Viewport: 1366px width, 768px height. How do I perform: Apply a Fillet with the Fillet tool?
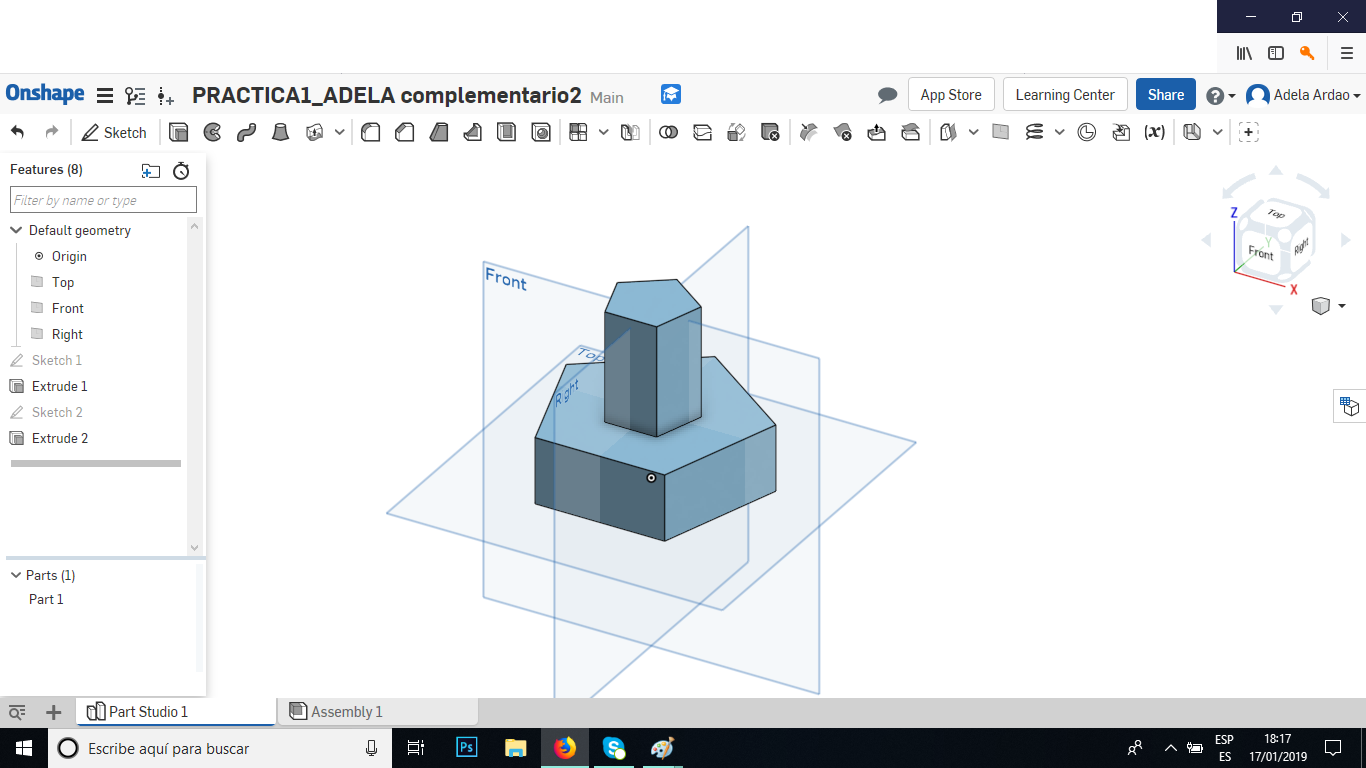click(370, 132)
